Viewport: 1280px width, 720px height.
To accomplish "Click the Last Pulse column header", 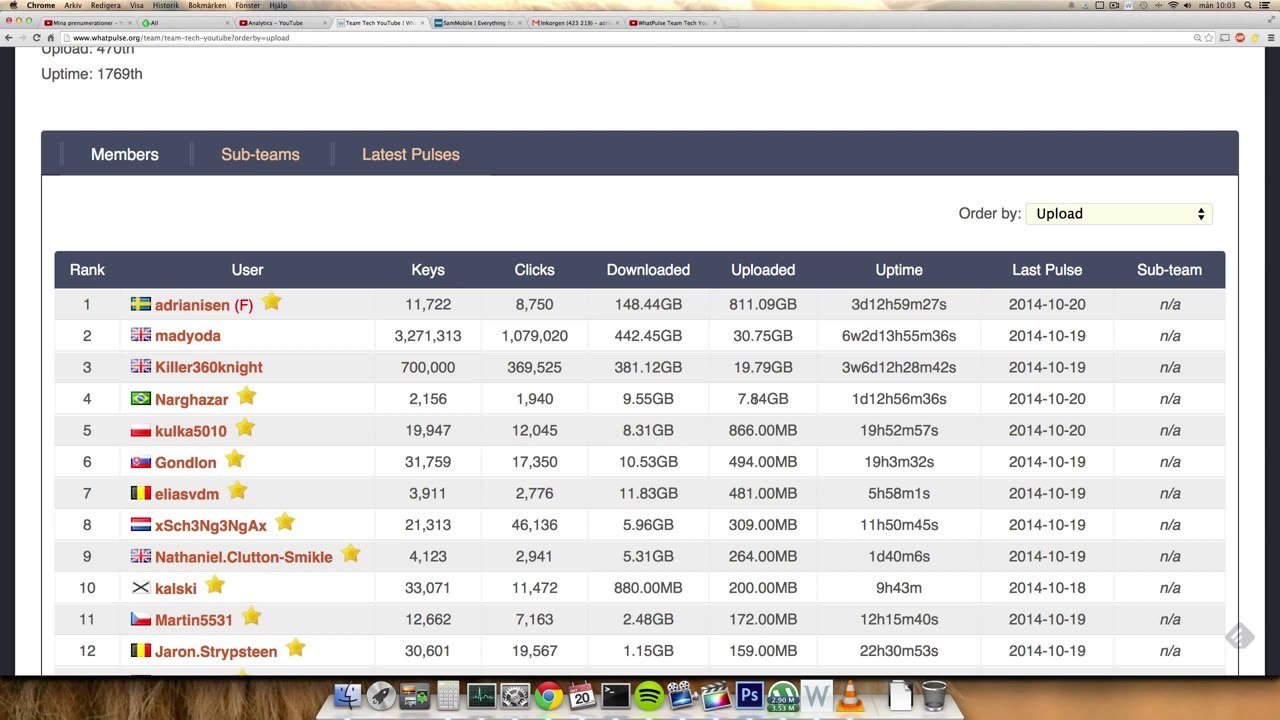I will [1047, 270].
